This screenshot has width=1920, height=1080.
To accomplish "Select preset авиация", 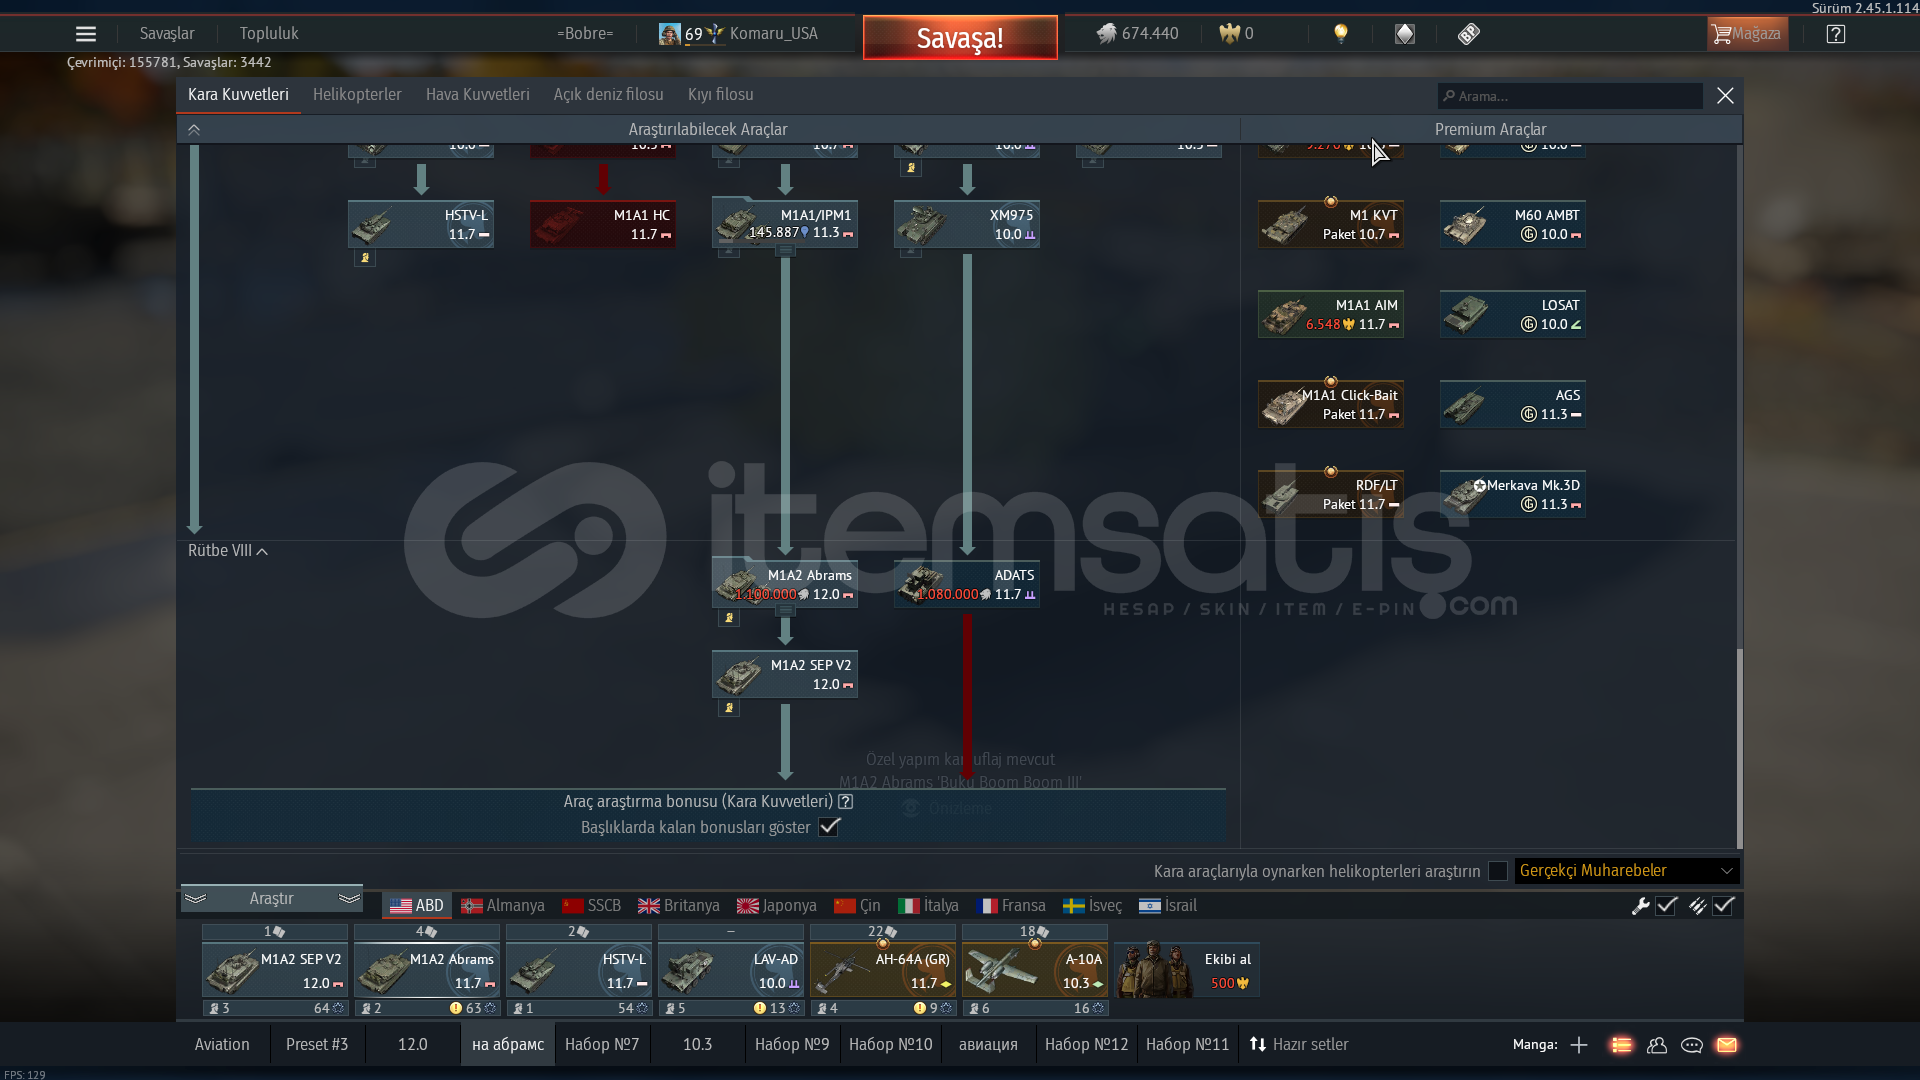I will pos(988,1045).
